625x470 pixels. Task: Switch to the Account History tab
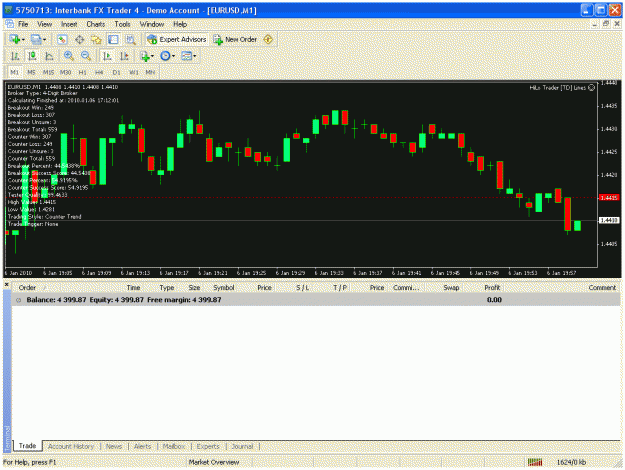click(x=71, y=446)
